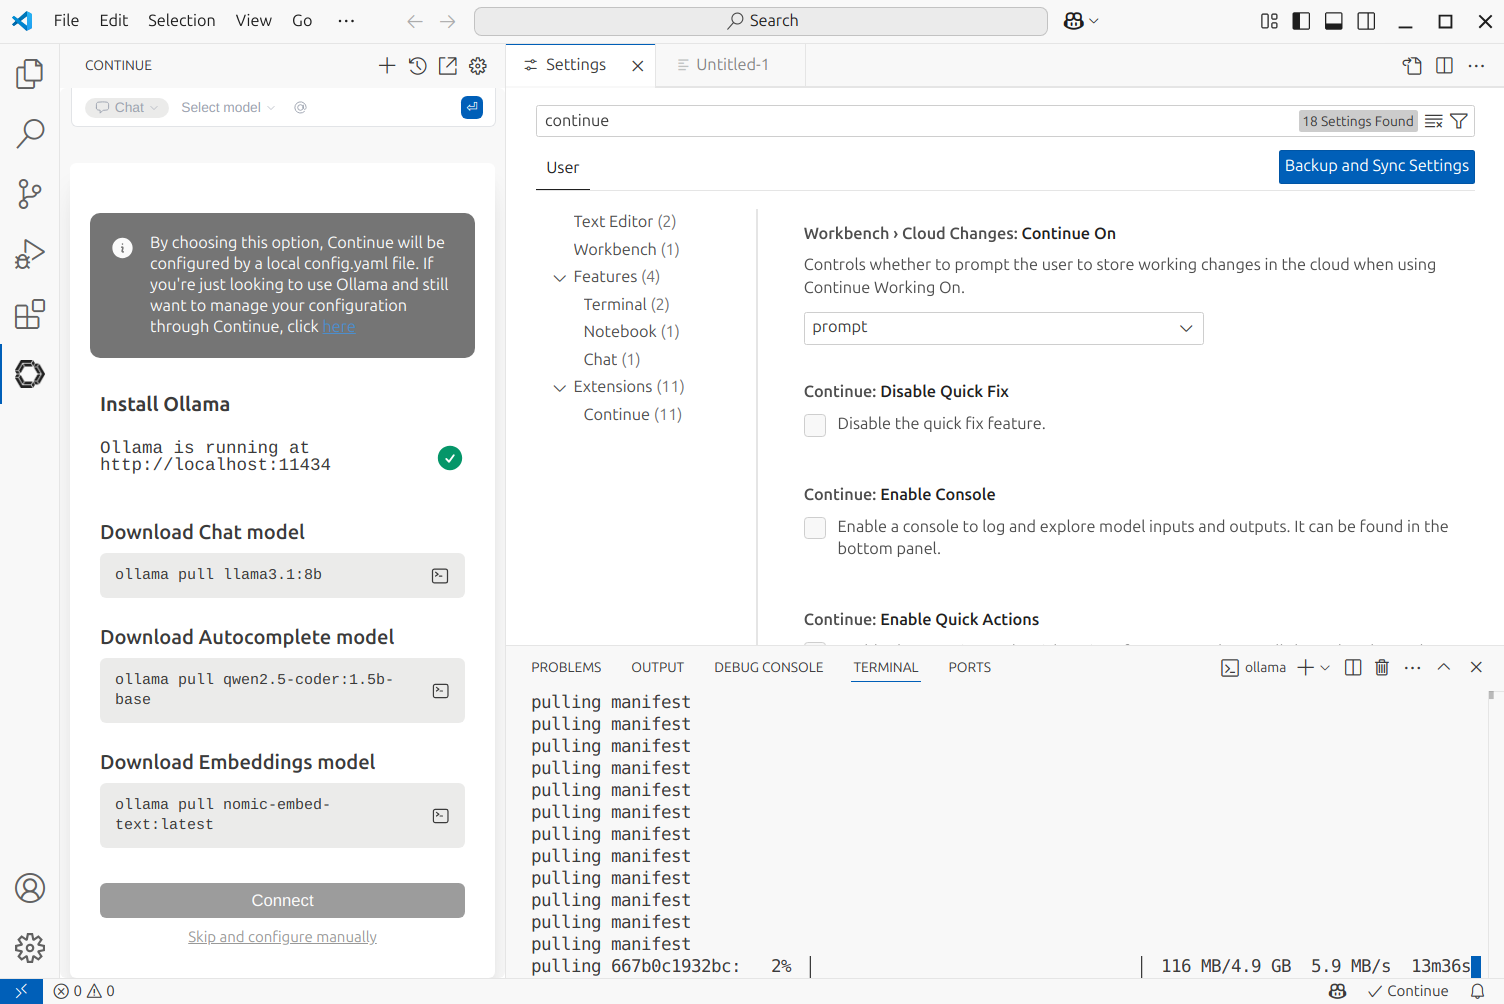The image size is (1504, 1004).
Task: Split the terminal panel
Action: (1353, 667)
